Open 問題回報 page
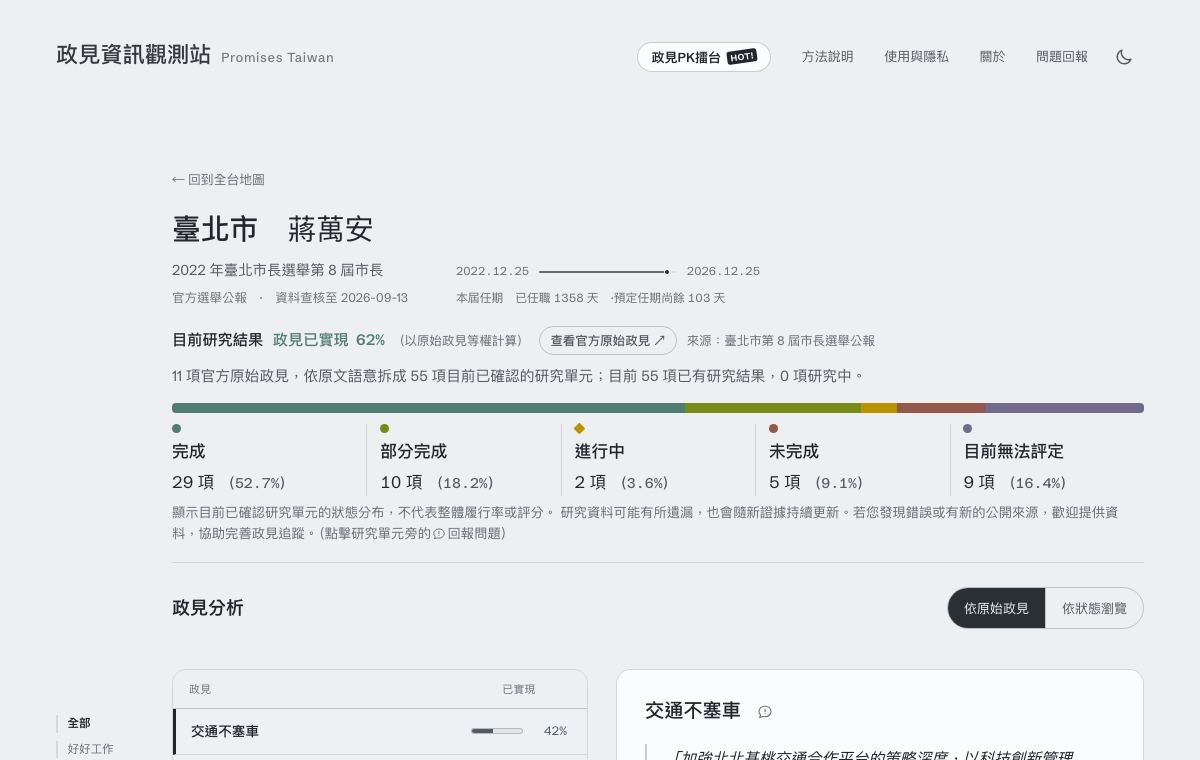Viewport: 1200px width, 760px height. pos(1062,57)
